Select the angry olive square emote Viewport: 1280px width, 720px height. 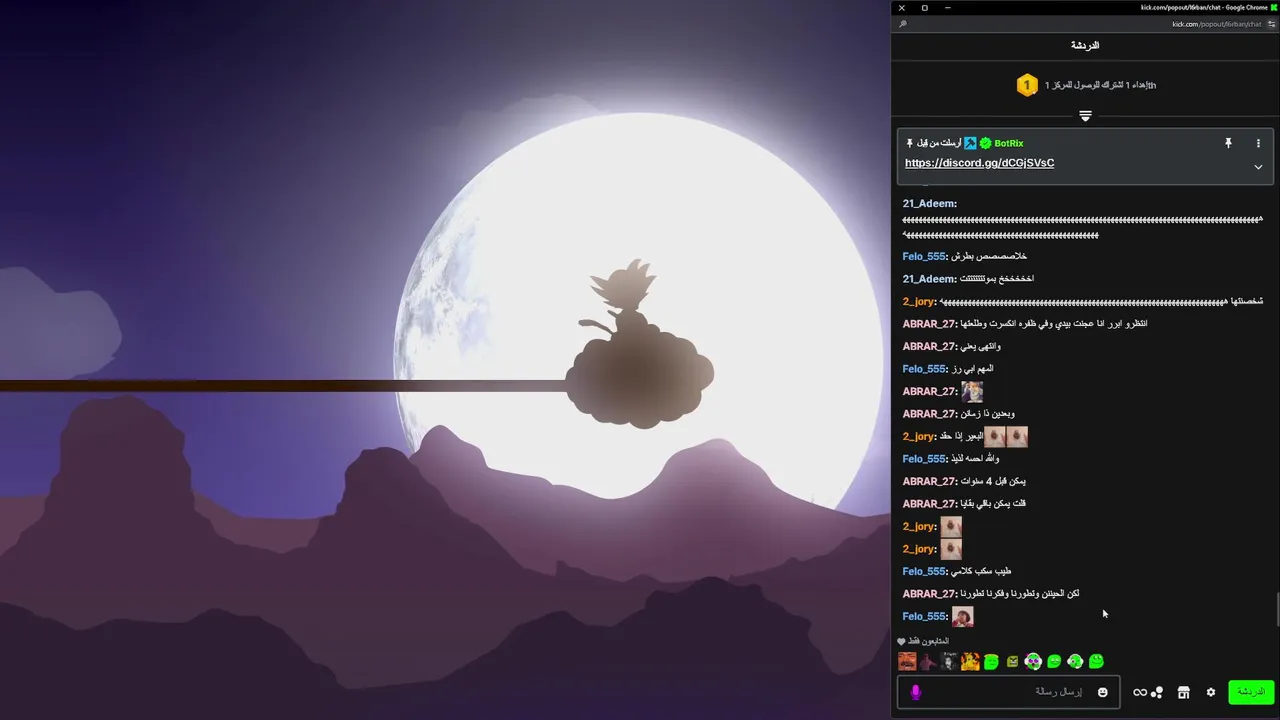(x=1012, y=661)
